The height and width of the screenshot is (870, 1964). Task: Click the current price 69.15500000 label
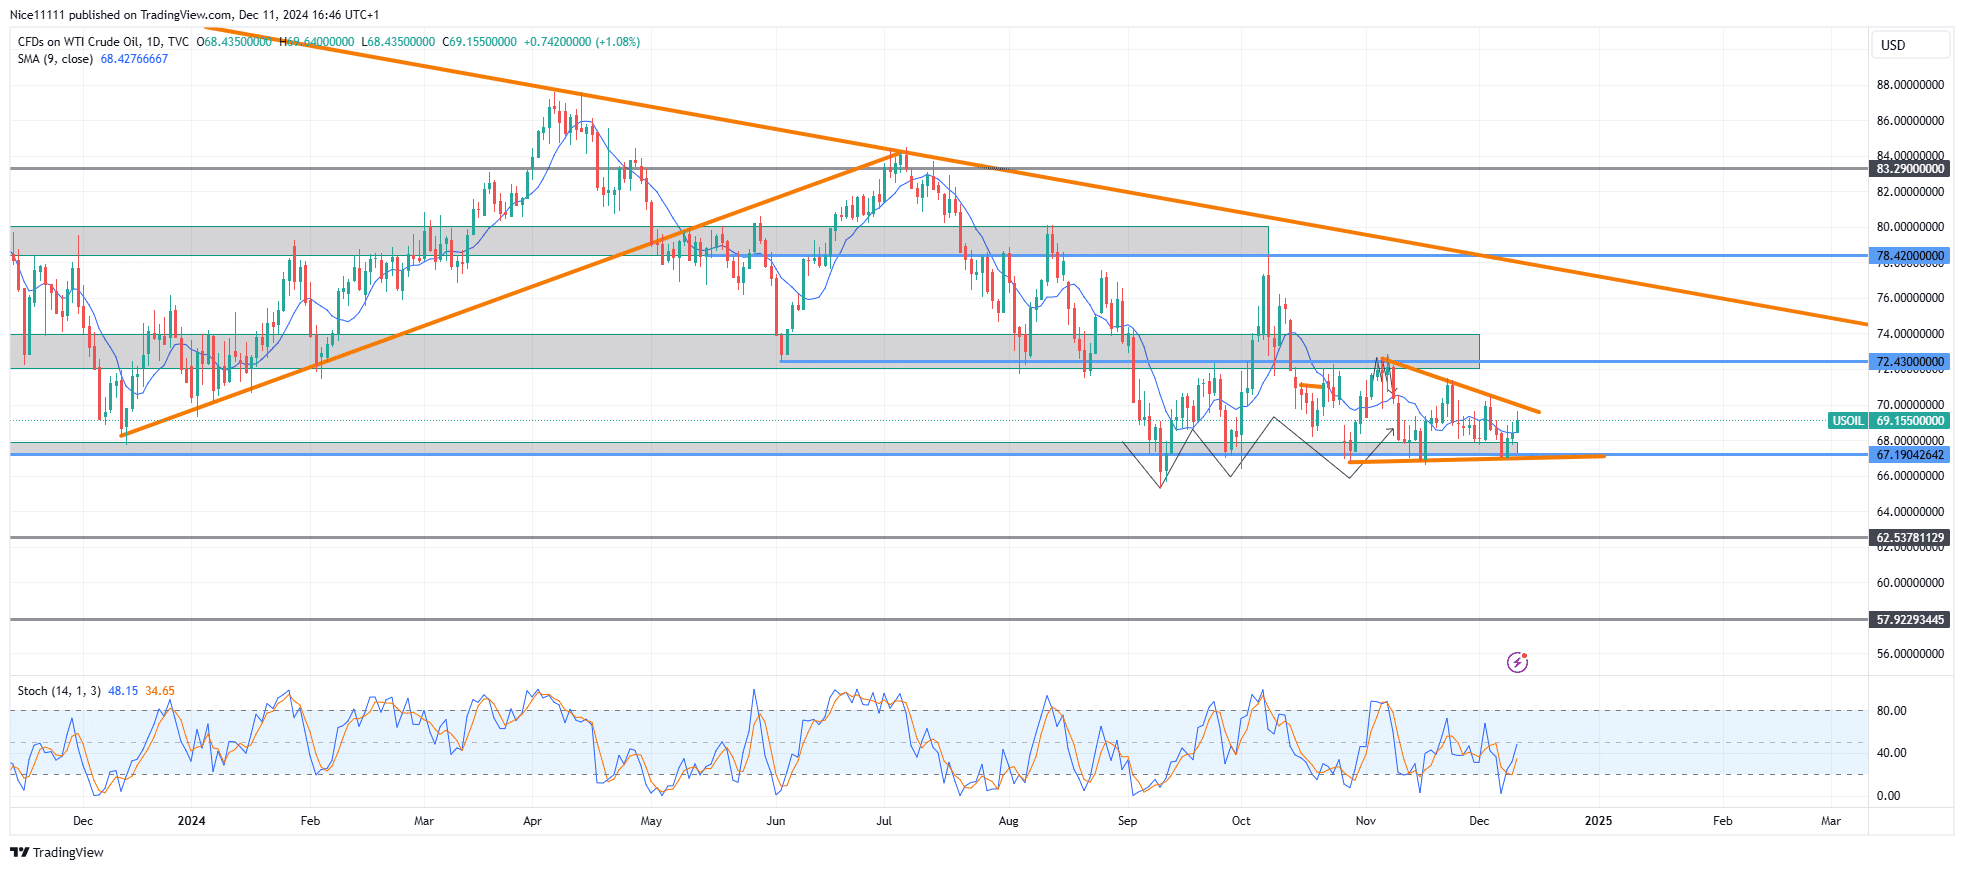[x=1910, y=421]
